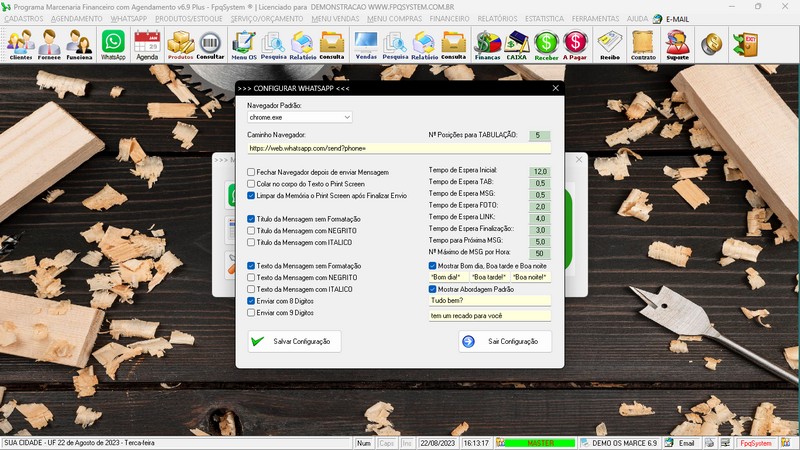Open the Funciona employees icon
This screenshot has height=450, width=800.
tap(79, 45)
